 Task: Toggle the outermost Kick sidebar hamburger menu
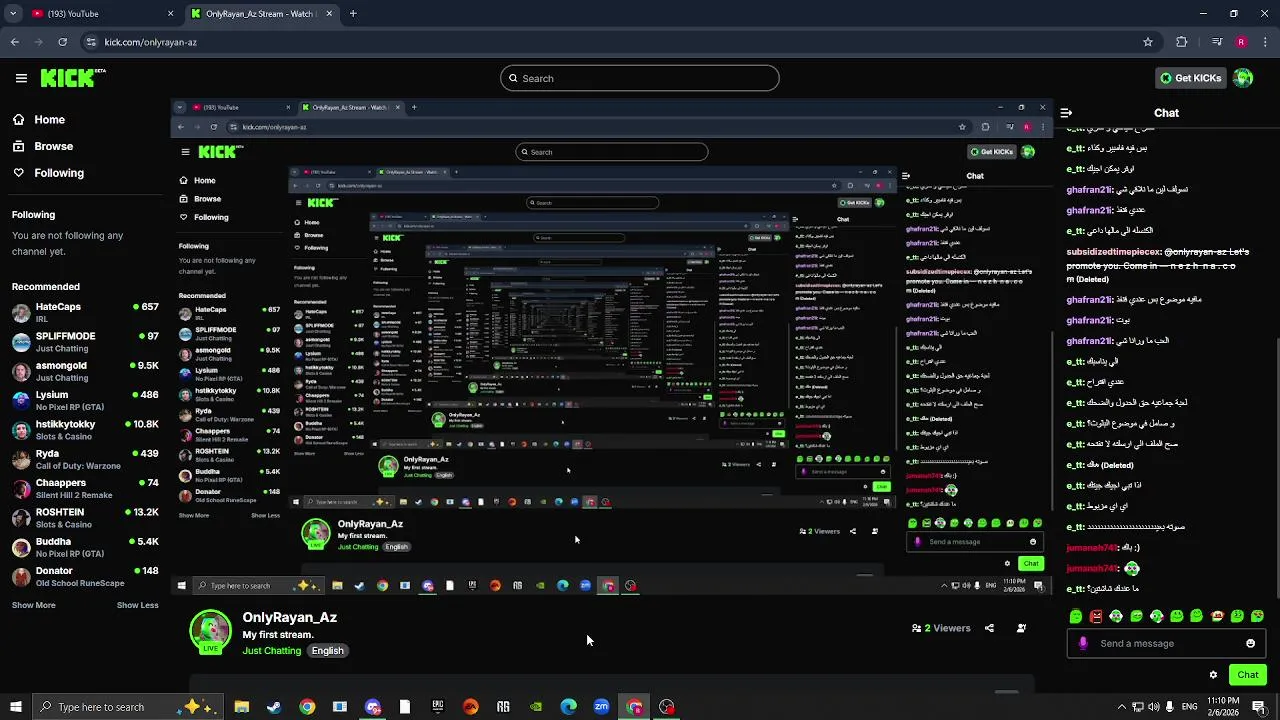pos(21,78)
